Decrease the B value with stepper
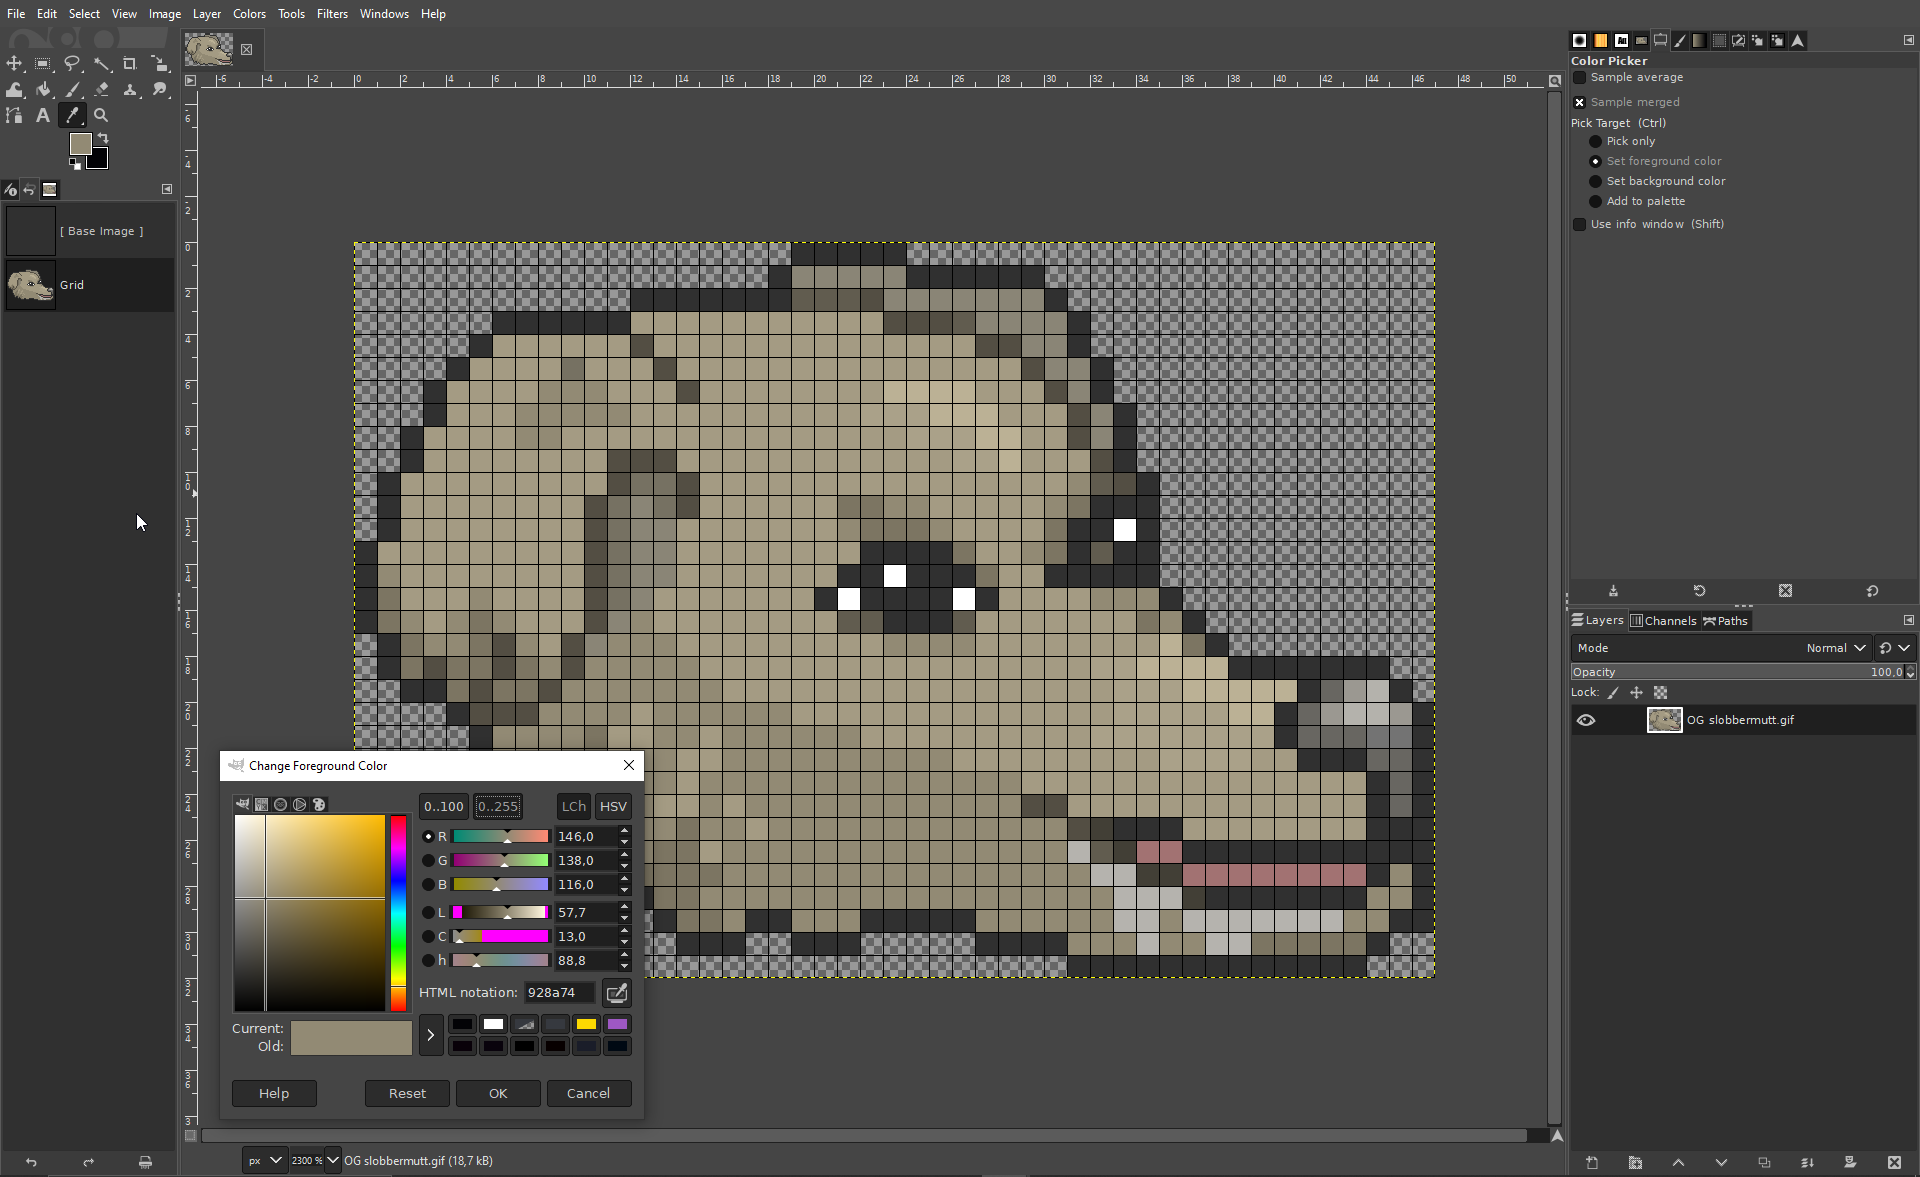1920x1177 pixels. [625, 889]
